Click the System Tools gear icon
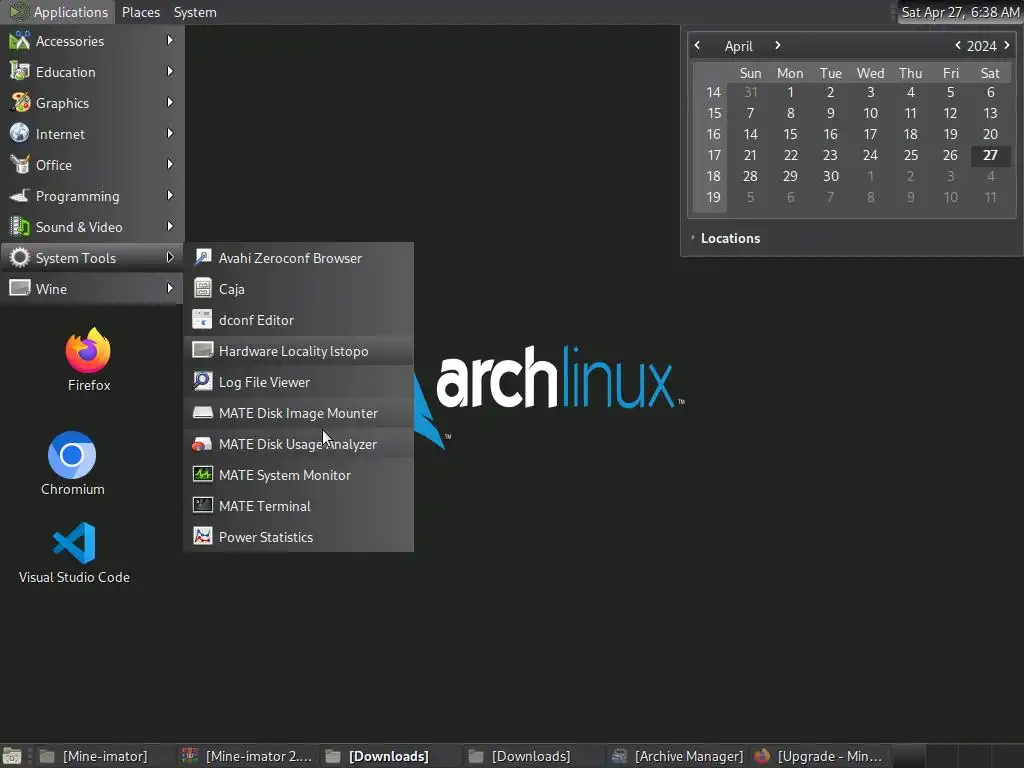 point(20,258)
